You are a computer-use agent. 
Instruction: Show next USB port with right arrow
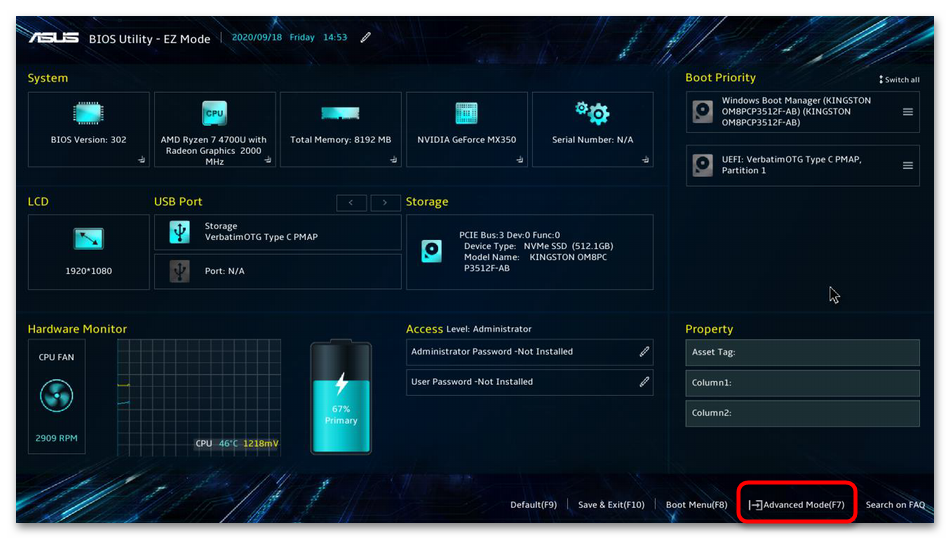coord(385,203)
